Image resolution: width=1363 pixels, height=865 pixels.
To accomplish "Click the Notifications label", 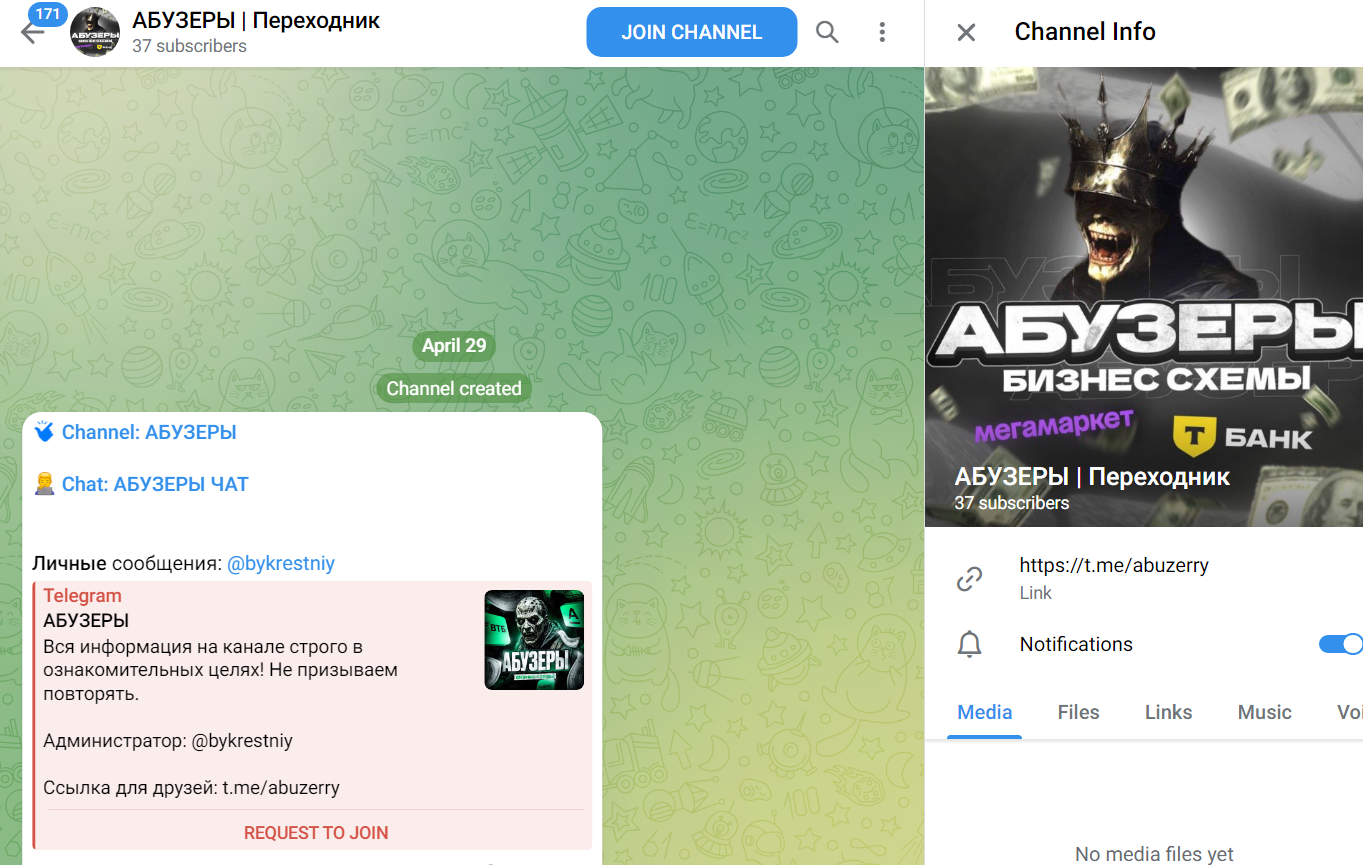I will [x=1076, y=645].
